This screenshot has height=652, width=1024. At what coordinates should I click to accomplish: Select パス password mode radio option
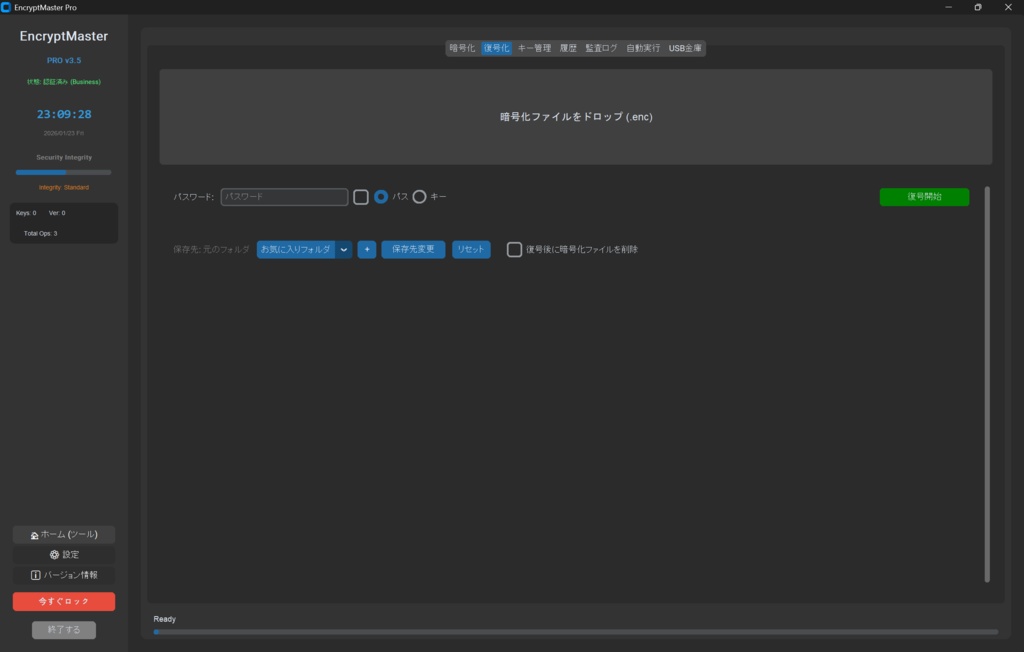click(x=381, y=197)
